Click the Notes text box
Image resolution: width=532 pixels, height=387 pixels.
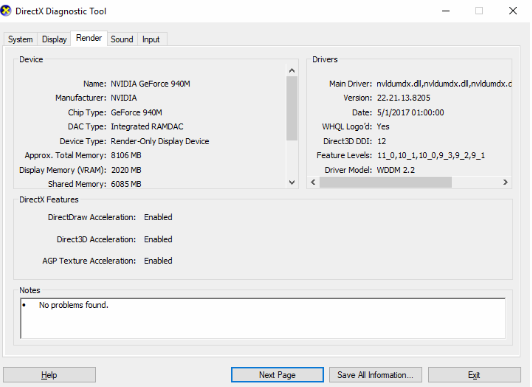pyautogui.click(x=263, y=318)
